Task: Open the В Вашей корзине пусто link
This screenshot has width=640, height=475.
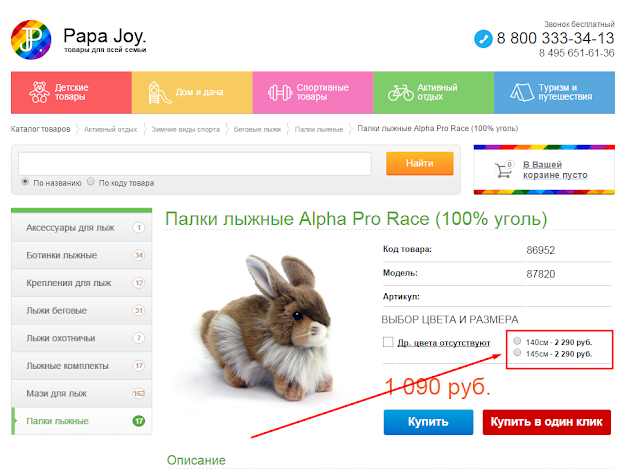Action: [x=555, y=170]
